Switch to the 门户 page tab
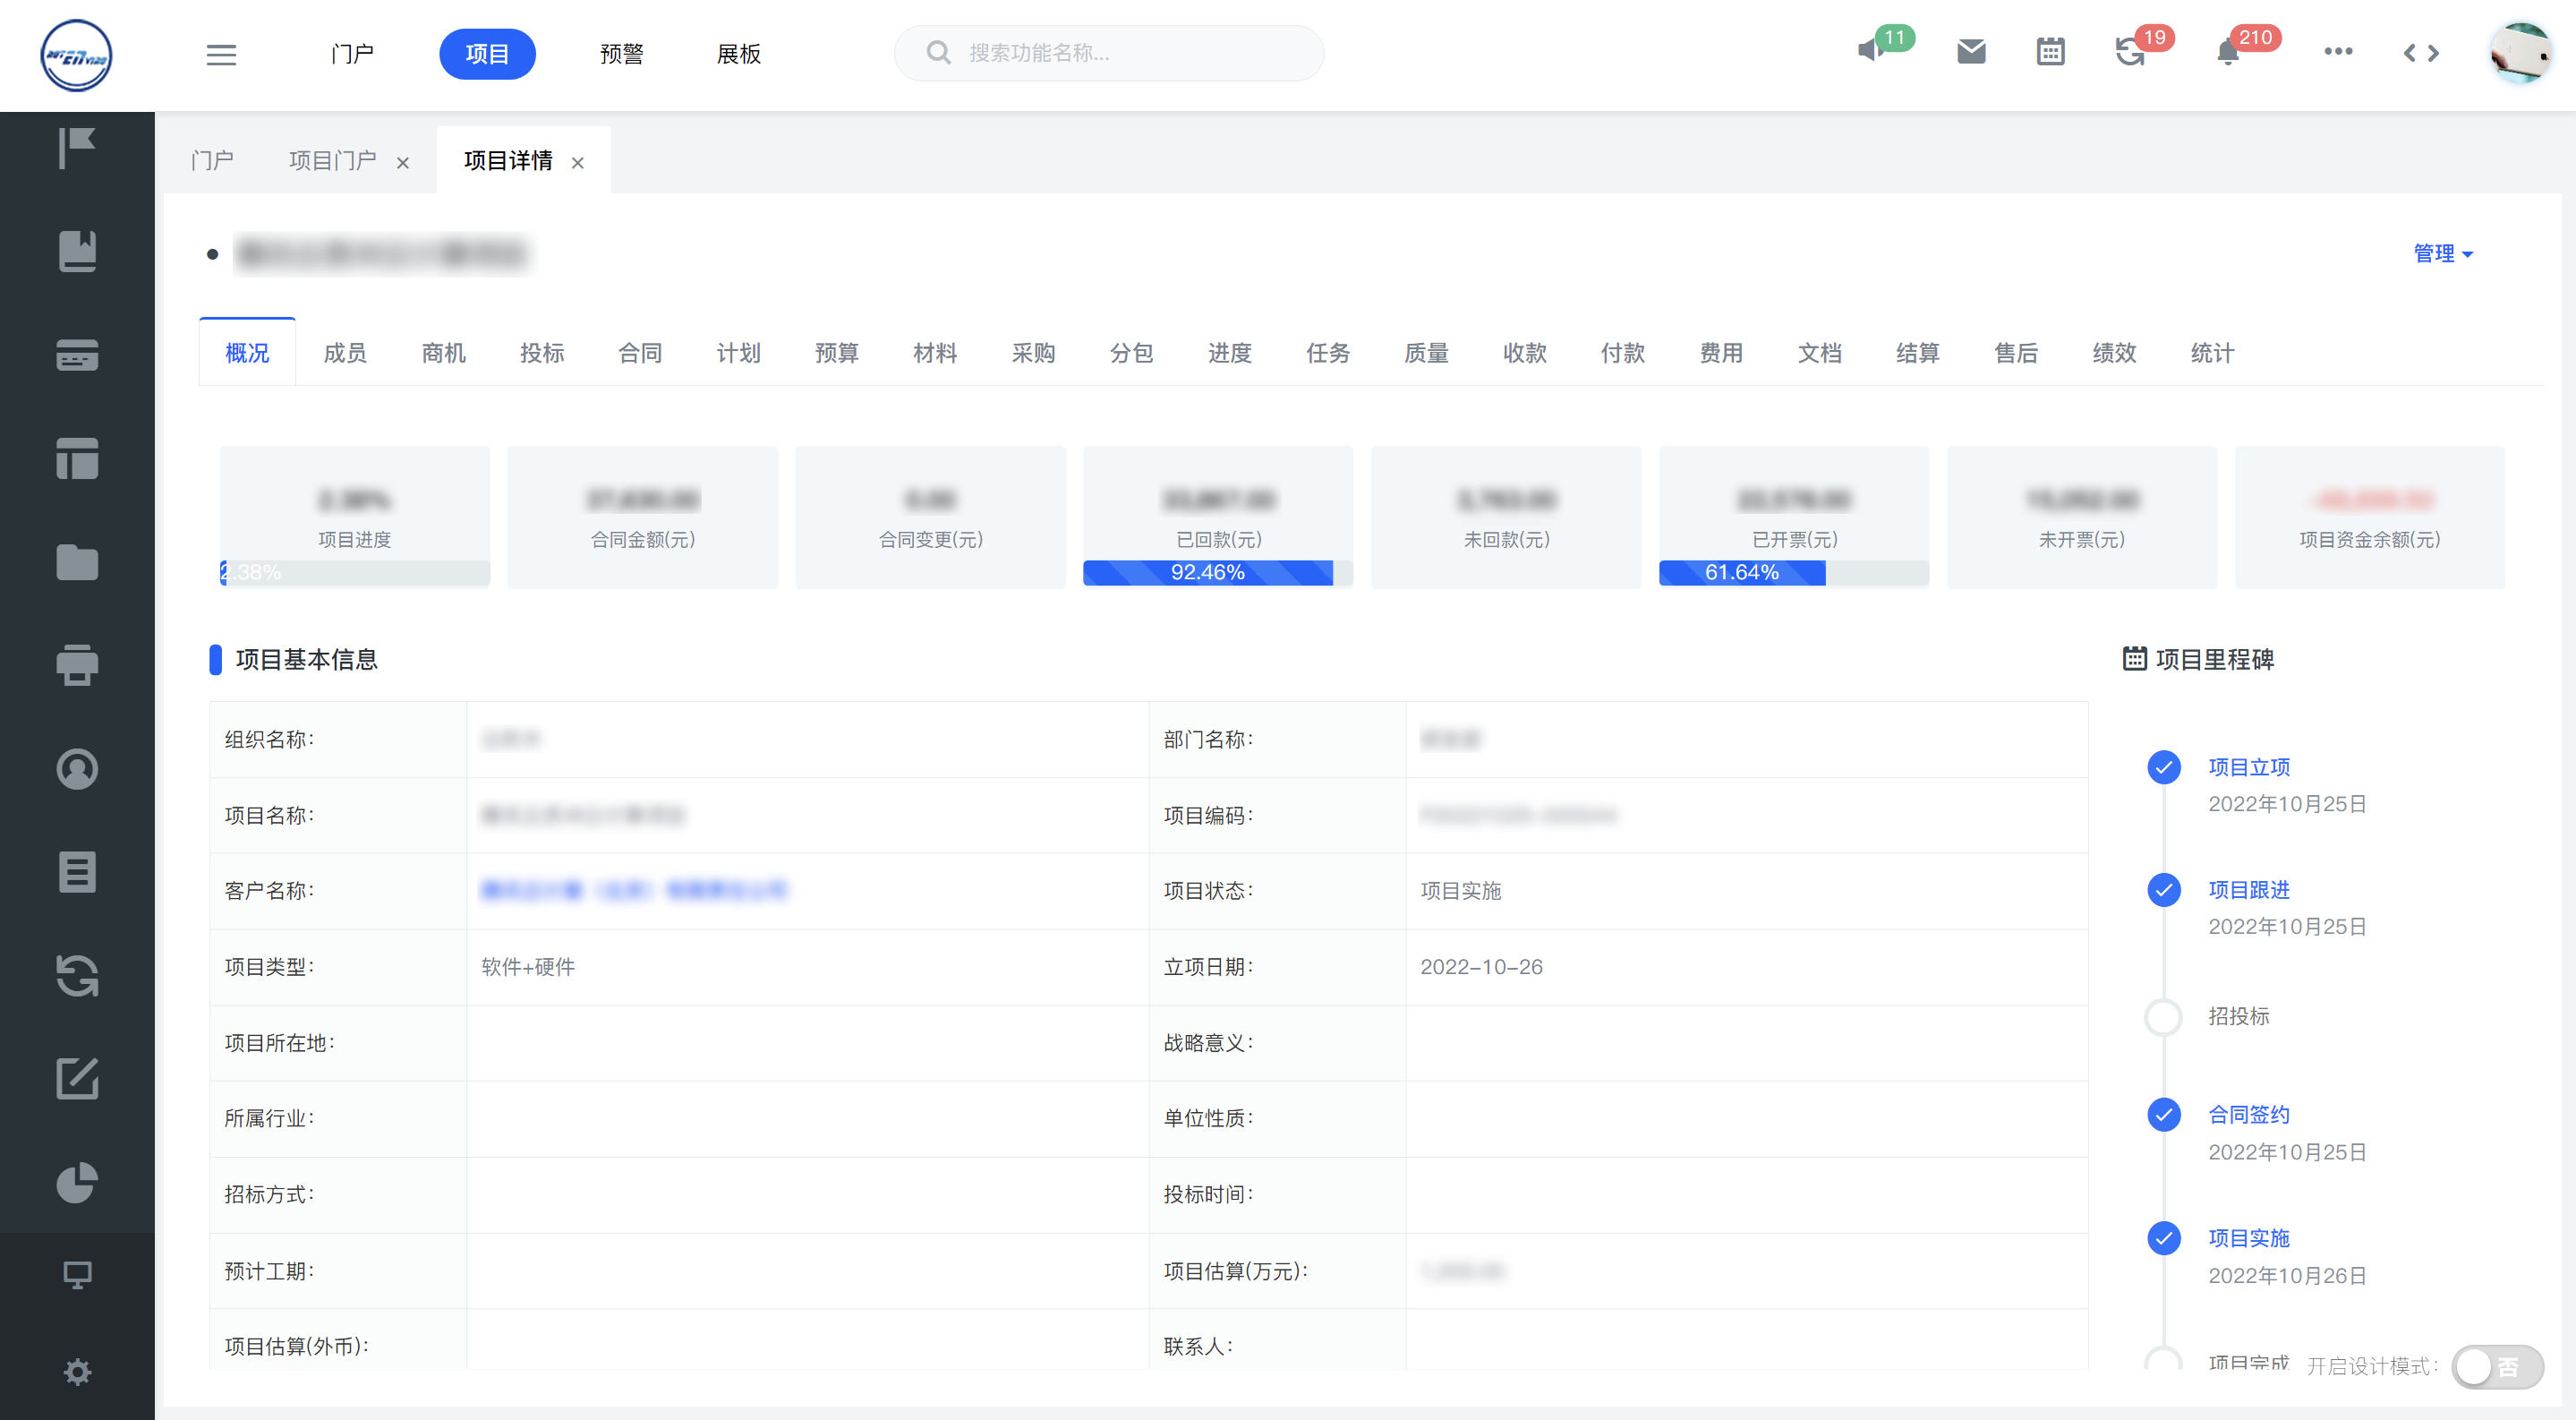The image size is (2576, 1420). 212,160
